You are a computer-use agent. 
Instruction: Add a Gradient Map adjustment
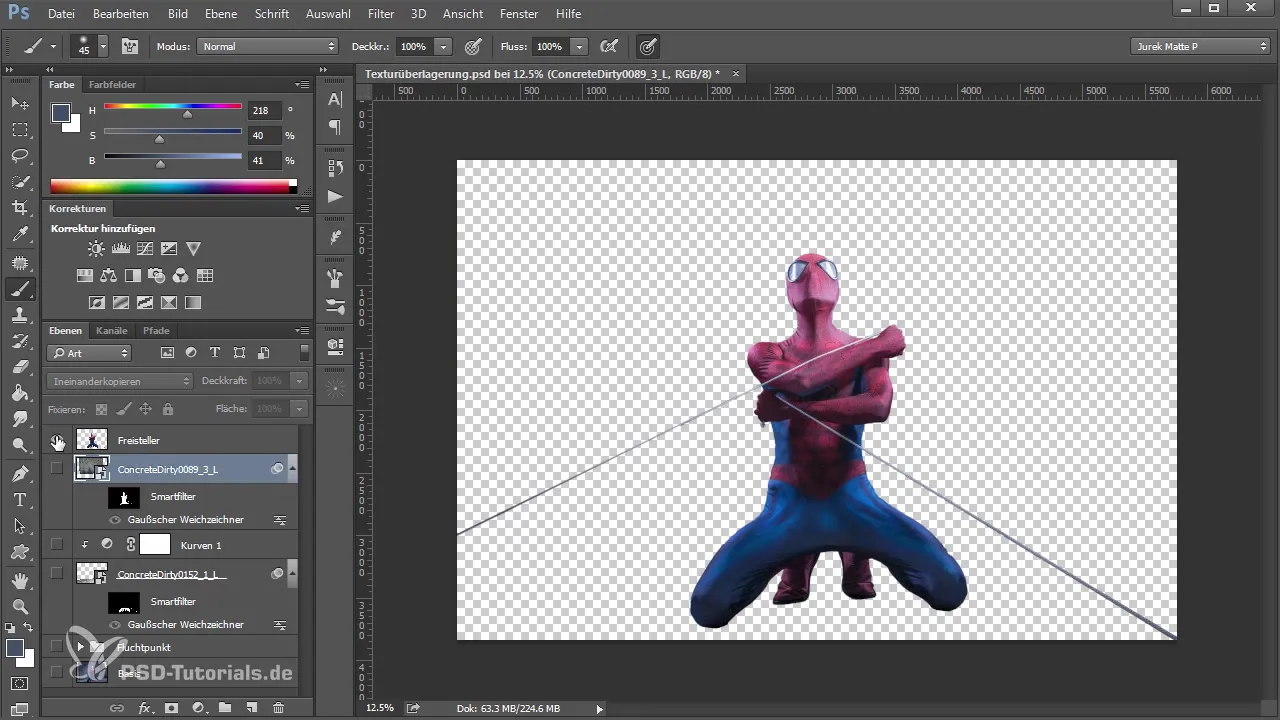point(193,302)
